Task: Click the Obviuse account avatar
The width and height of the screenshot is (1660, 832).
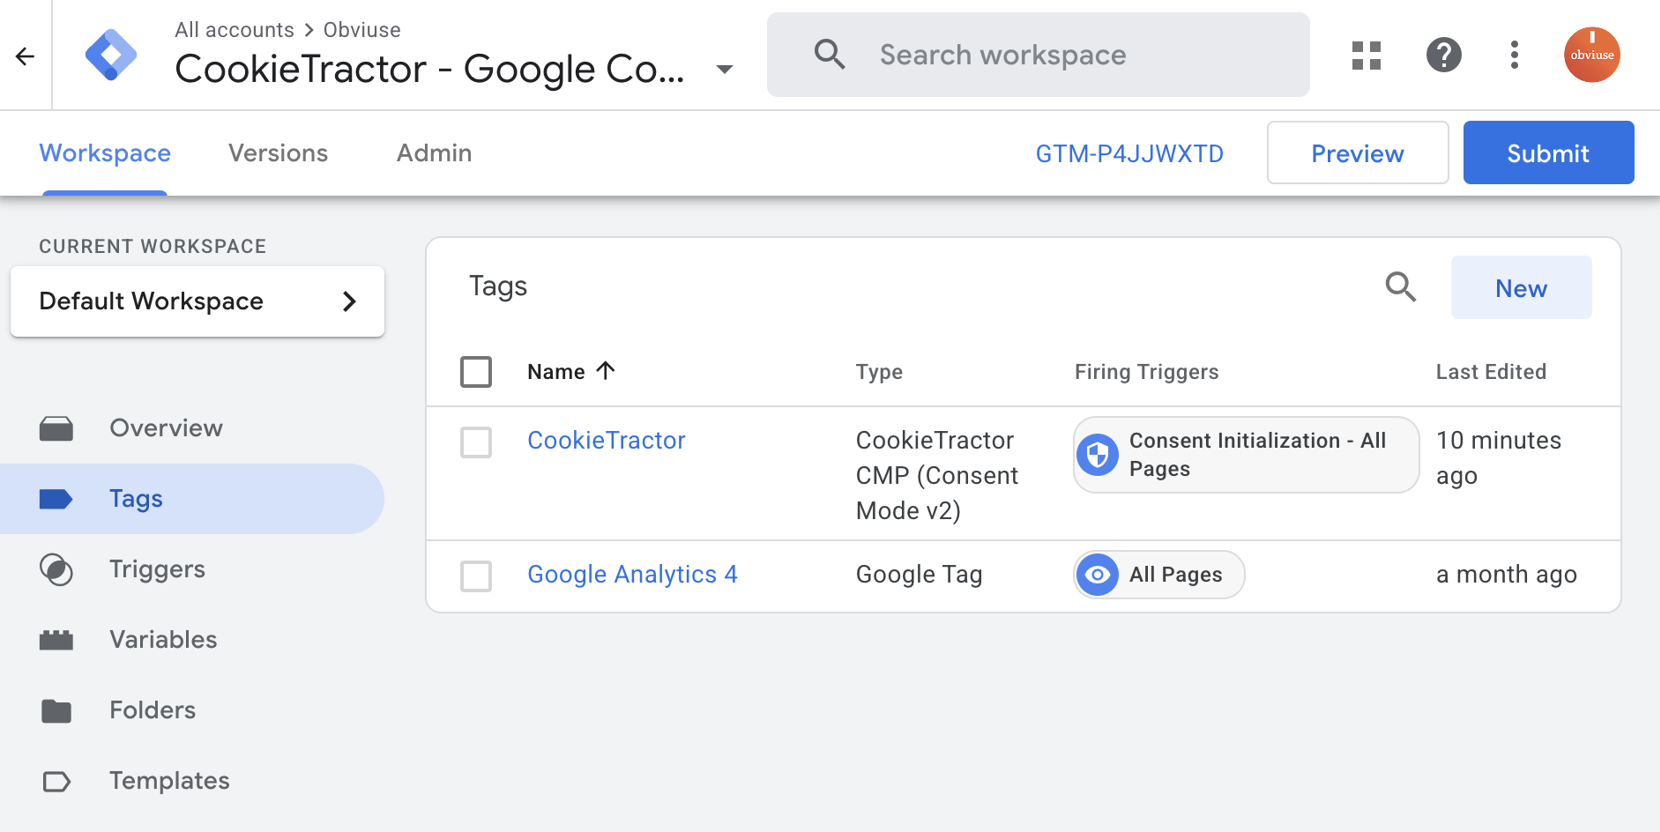Action: point(1591,55)
